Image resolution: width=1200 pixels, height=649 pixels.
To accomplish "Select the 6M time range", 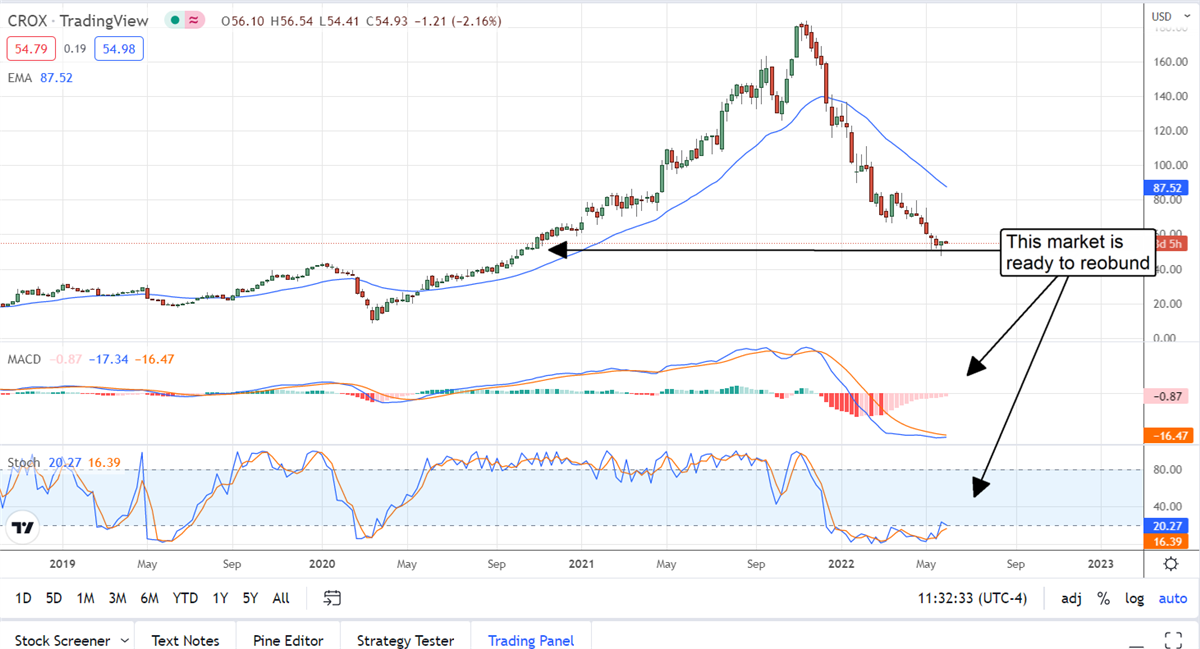I will [x=150, y=598].
